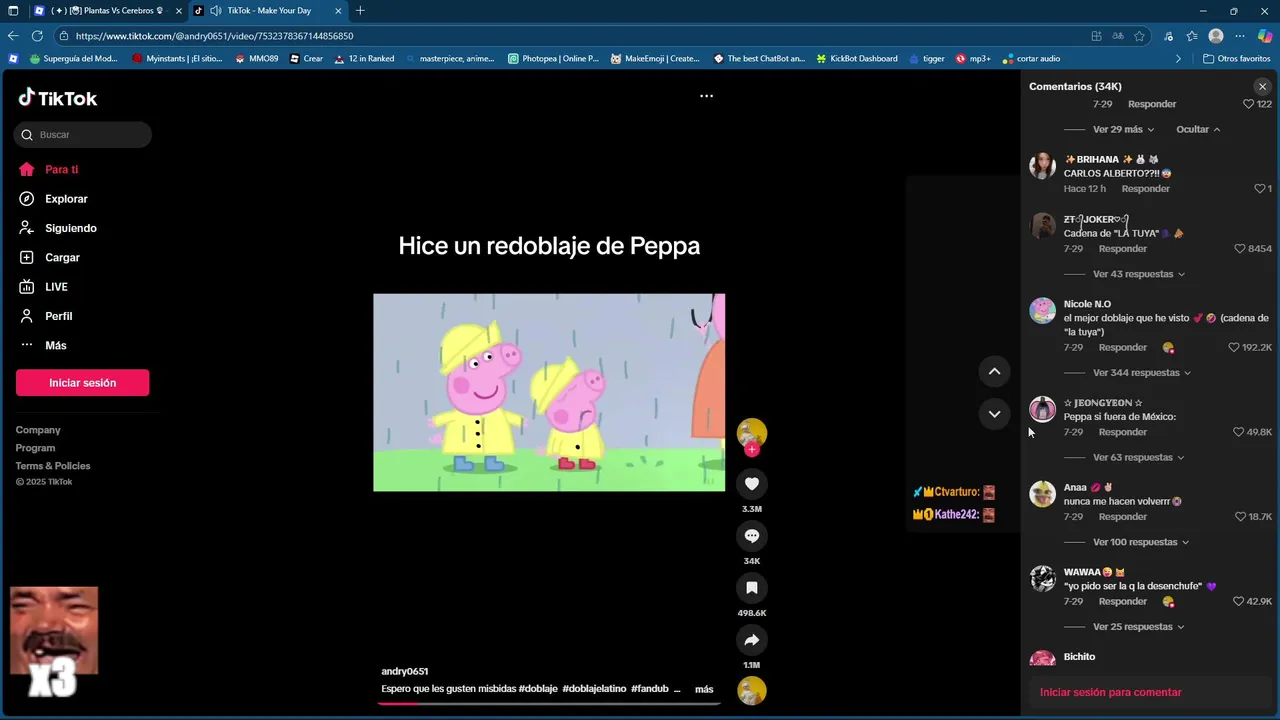Expand Ver 344 respuestas
This screenshot has width=1280, height=720.
pyautogui.click(x=1141, y=373)
